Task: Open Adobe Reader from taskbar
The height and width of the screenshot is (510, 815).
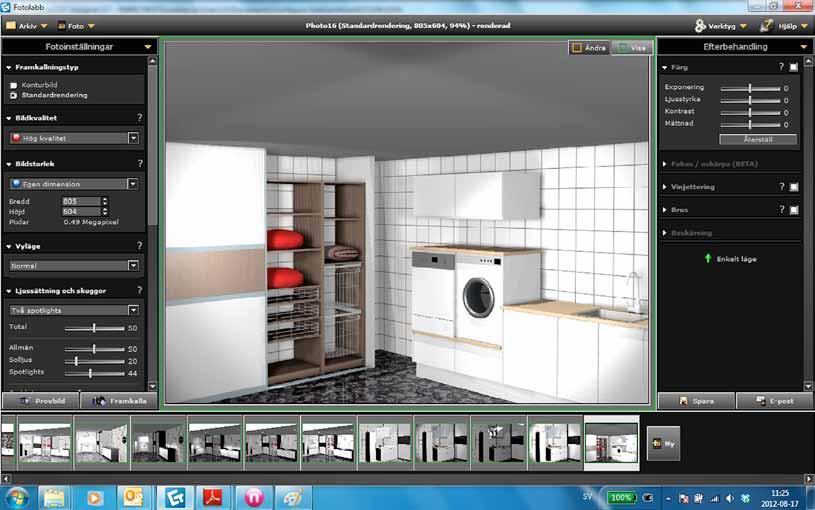Action: (213, 498)
